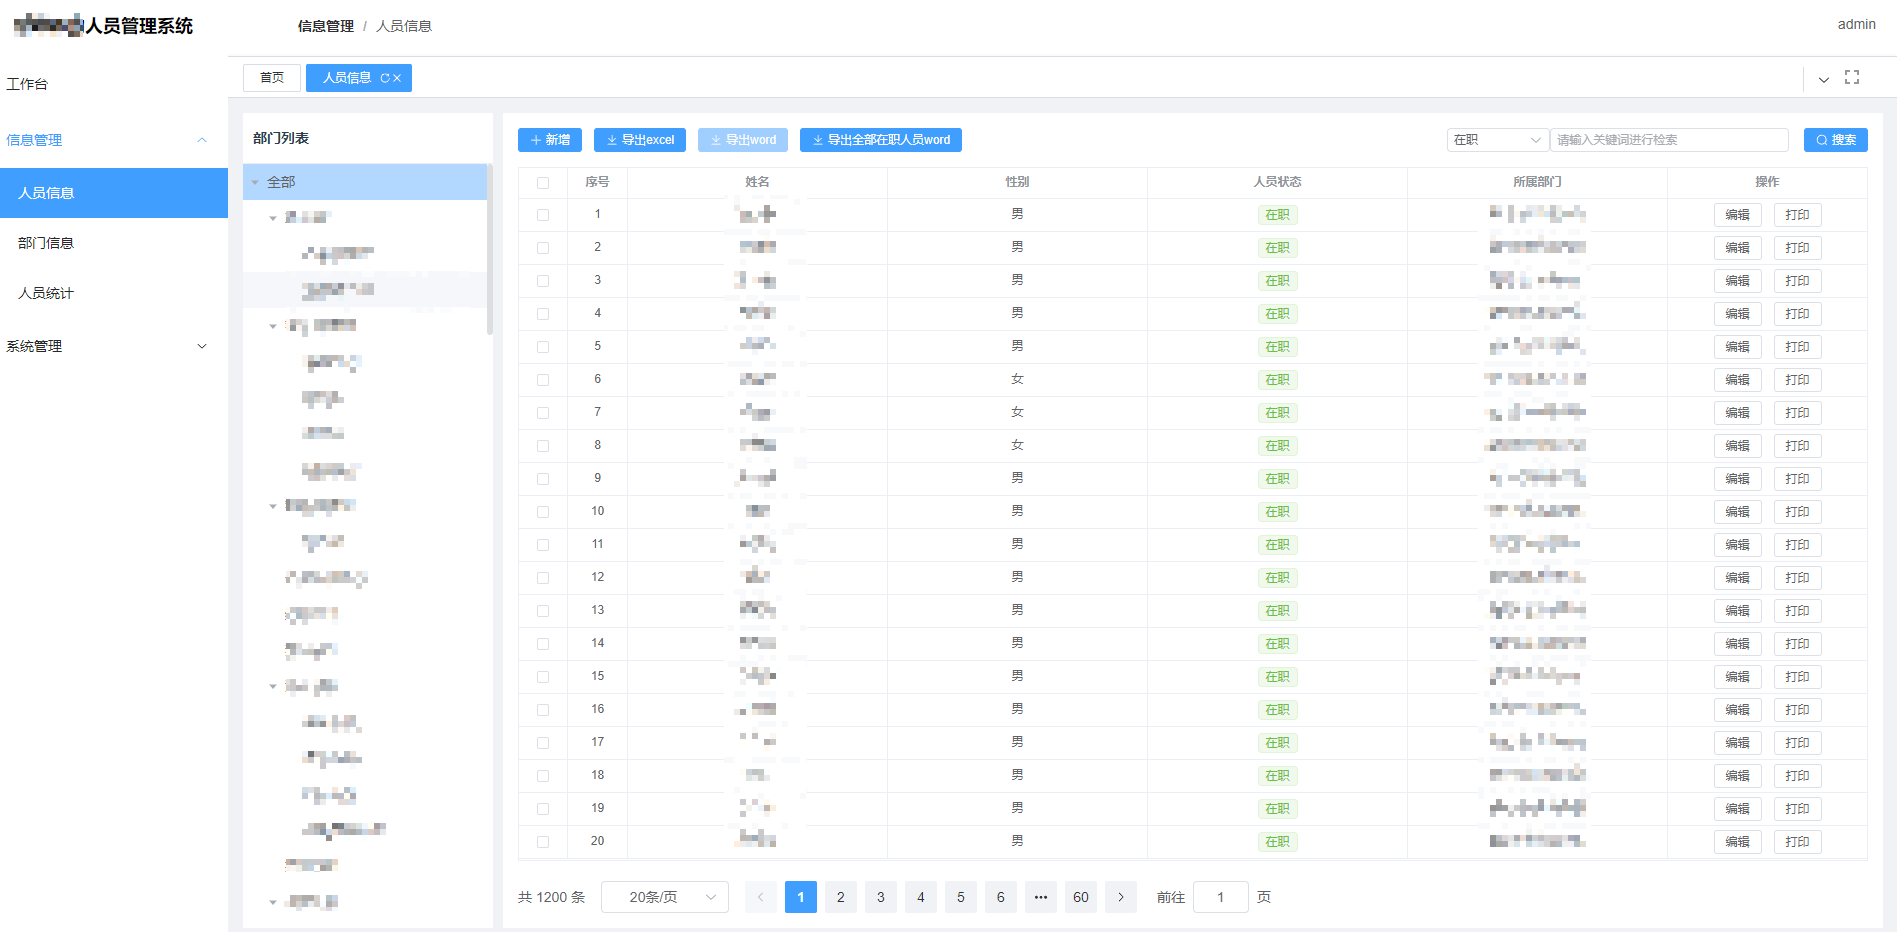The width and height of the screenshot is (1897, 932).
Task: Click the 性别 column header
Action: 1018,182
